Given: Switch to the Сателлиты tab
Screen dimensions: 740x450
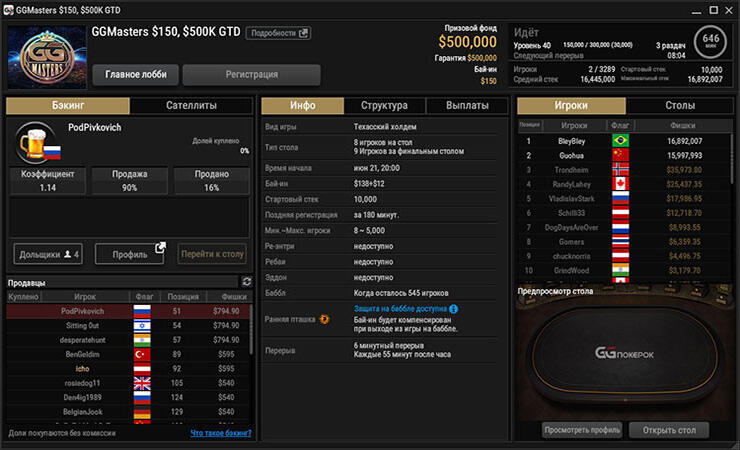Looking at the screenshot, I should 191,105.
